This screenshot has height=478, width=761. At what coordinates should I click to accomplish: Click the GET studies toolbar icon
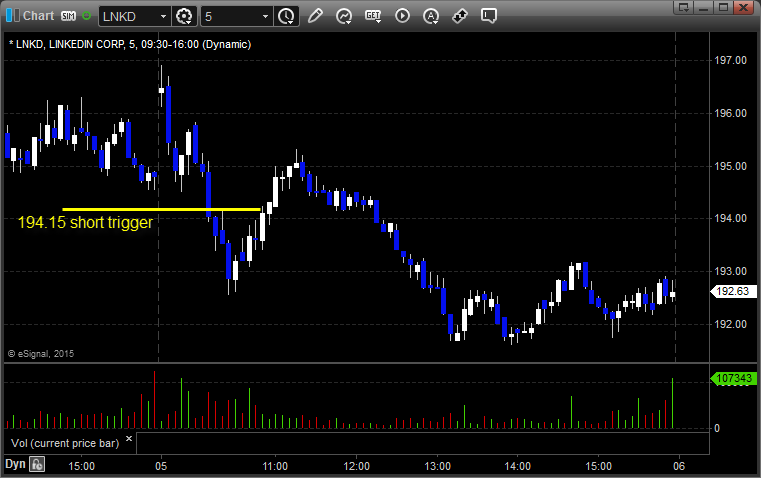pyautogui.click(x=373, y=16)
